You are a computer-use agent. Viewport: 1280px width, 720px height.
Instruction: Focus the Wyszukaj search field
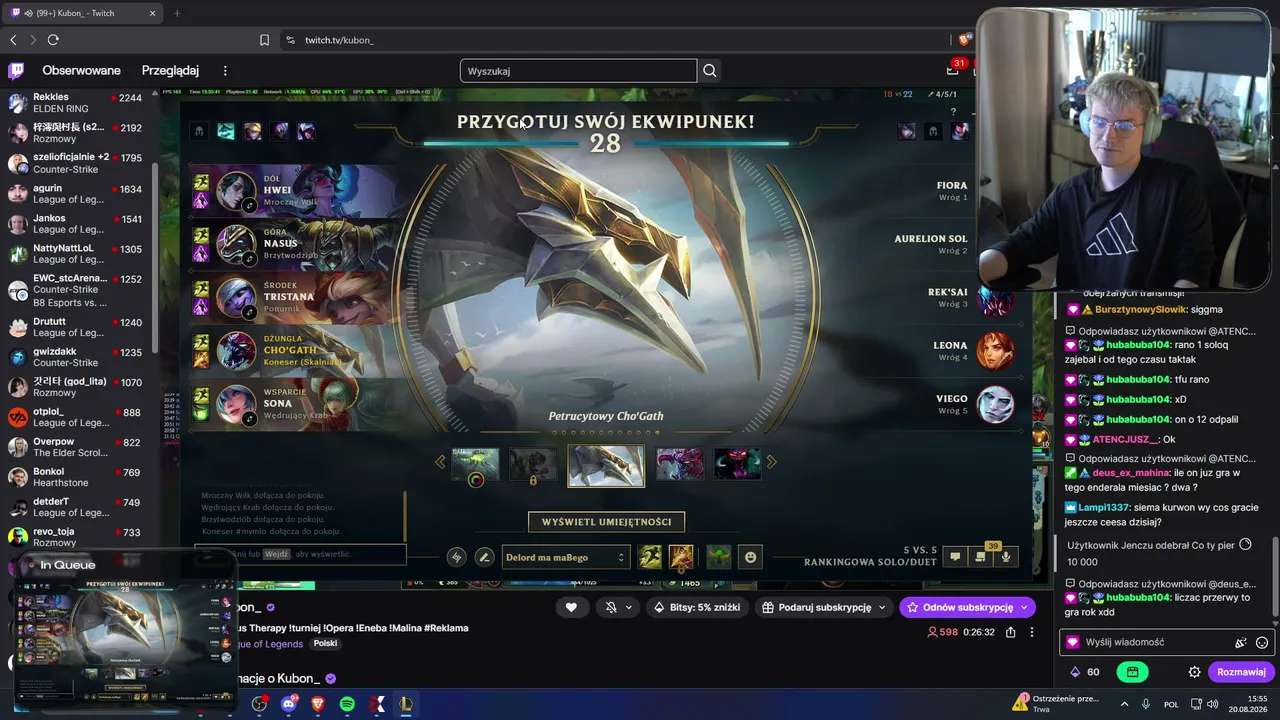[578, 71]
